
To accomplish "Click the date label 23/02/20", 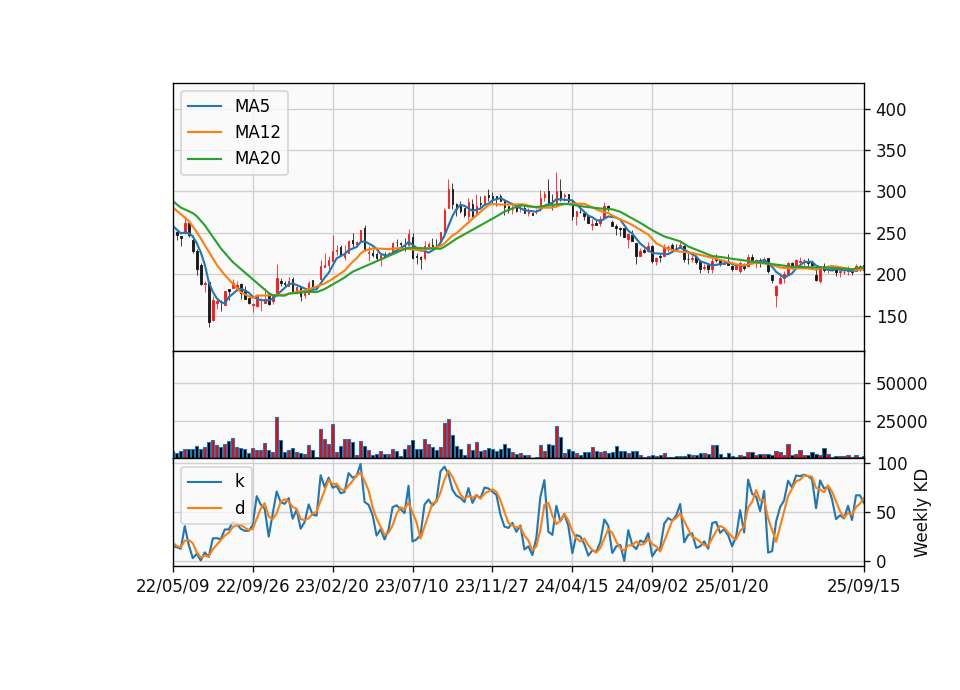I will [x=332, y=586].
